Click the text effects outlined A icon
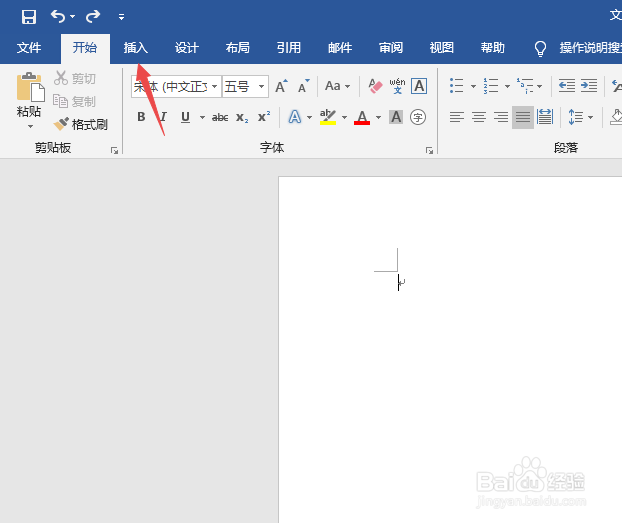The image size is (622, 523). pyautogui.click(x=294, y=117)
